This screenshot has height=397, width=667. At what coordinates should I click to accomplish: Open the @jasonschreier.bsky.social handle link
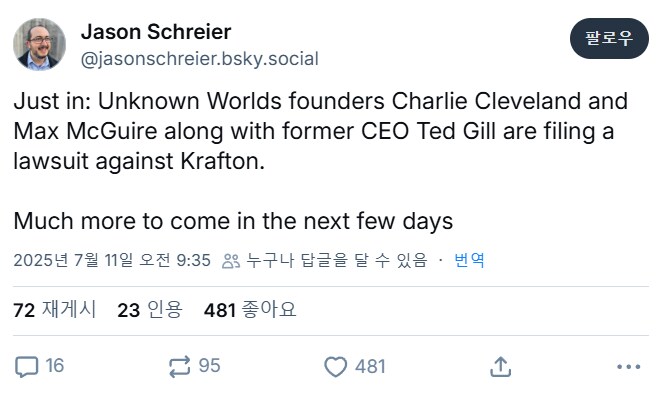[x=200, y=59]
